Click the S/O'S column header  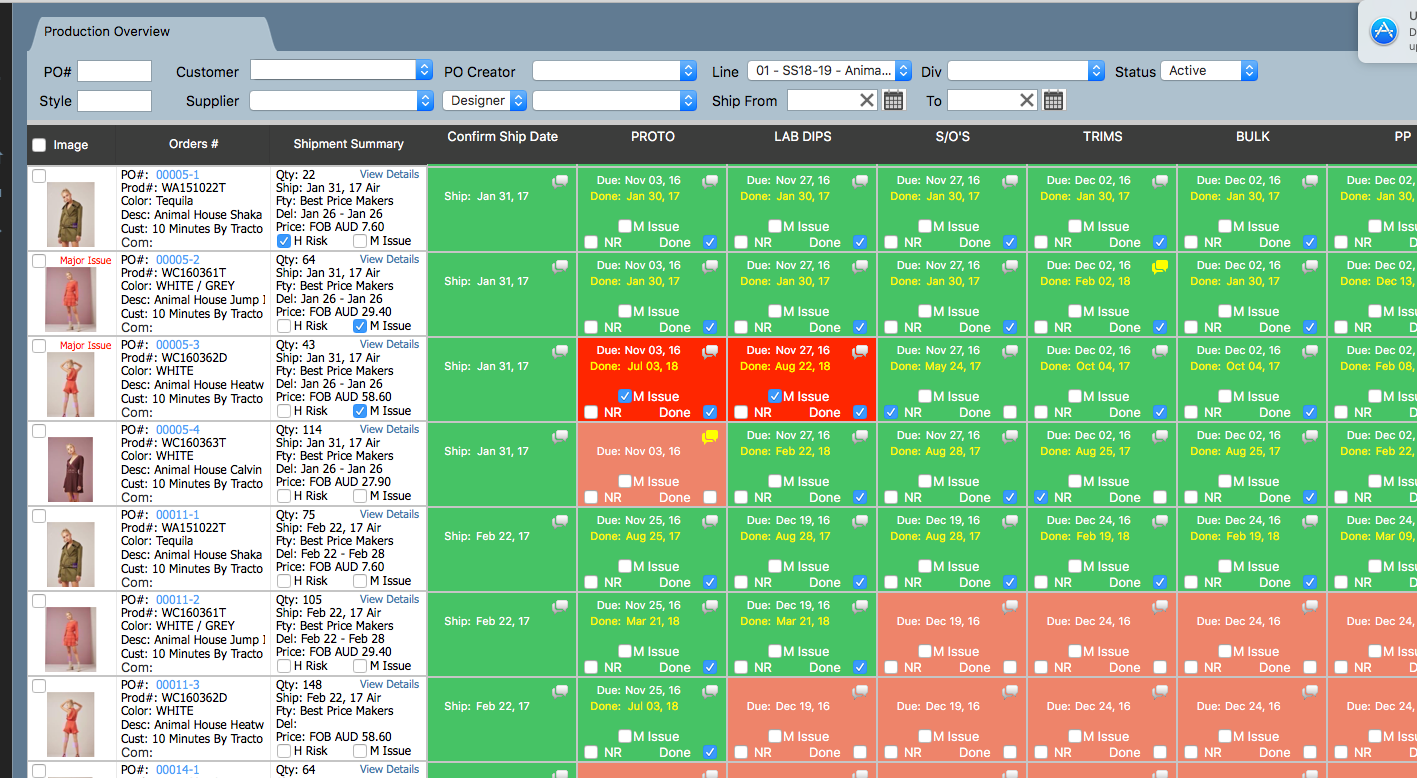(x=953, y=136)
